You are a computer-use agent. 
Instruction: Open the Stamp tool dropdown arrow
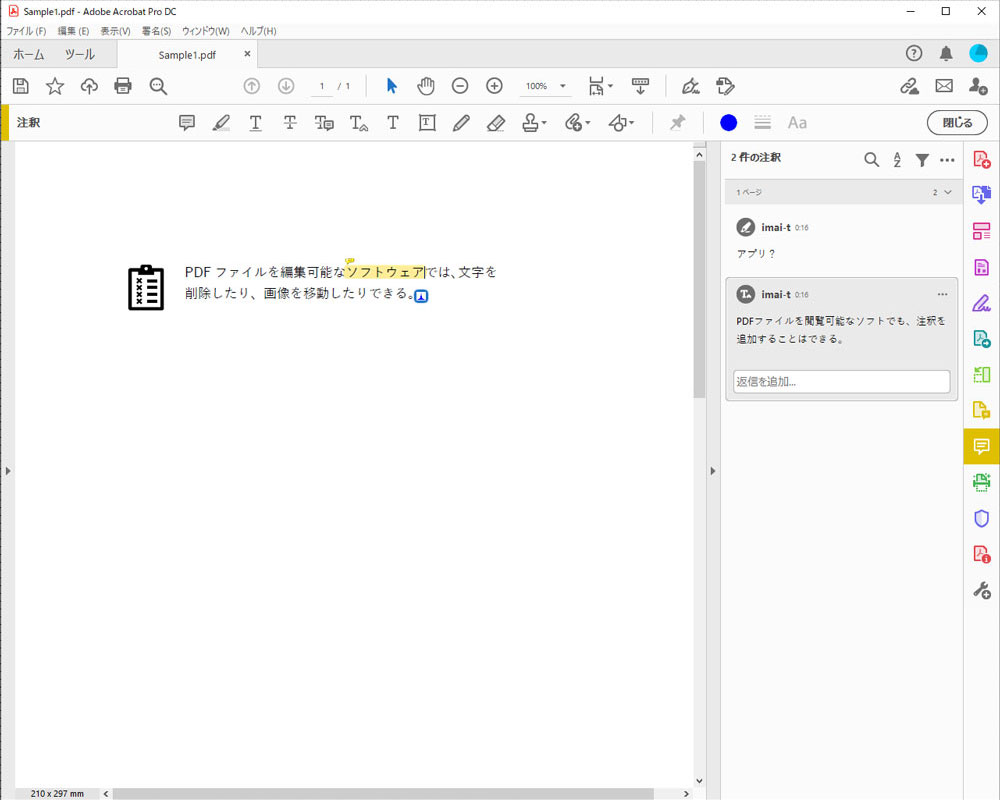click(x=543, y=122)
